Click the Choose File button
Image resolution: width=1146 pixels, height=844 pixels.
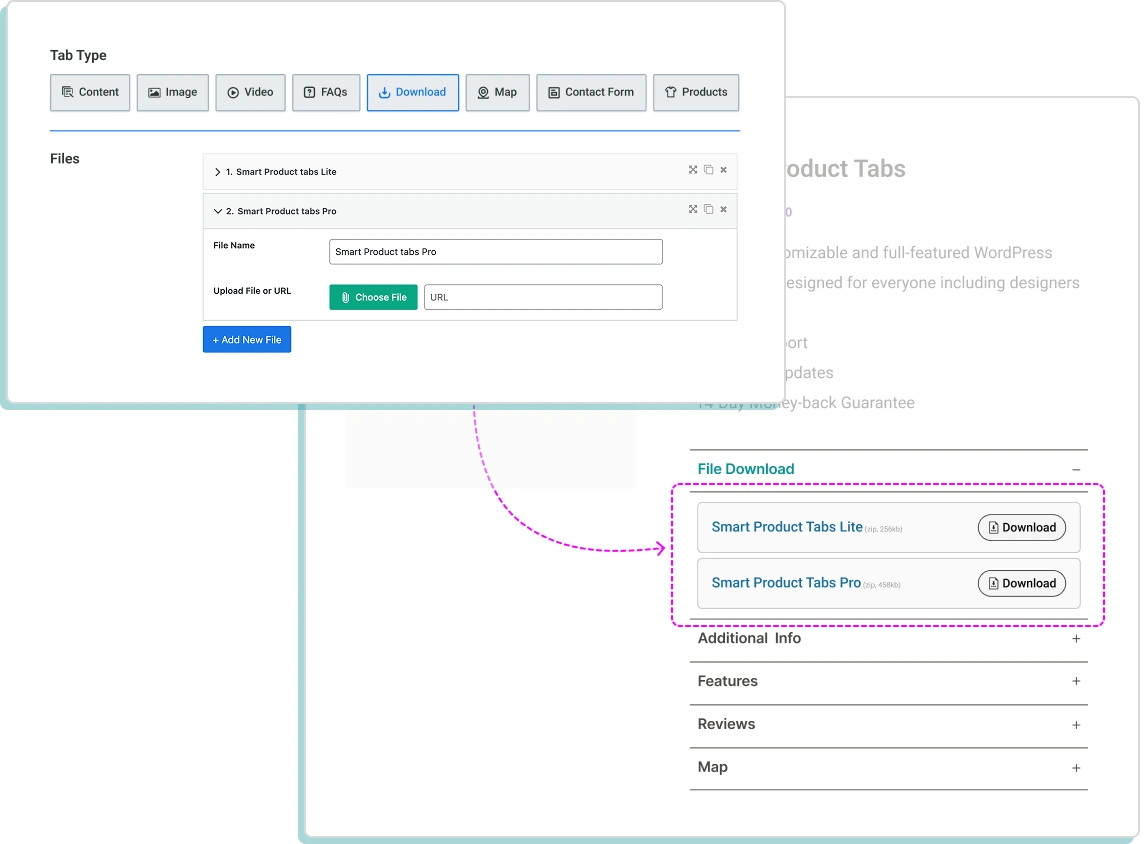point(373,297)
